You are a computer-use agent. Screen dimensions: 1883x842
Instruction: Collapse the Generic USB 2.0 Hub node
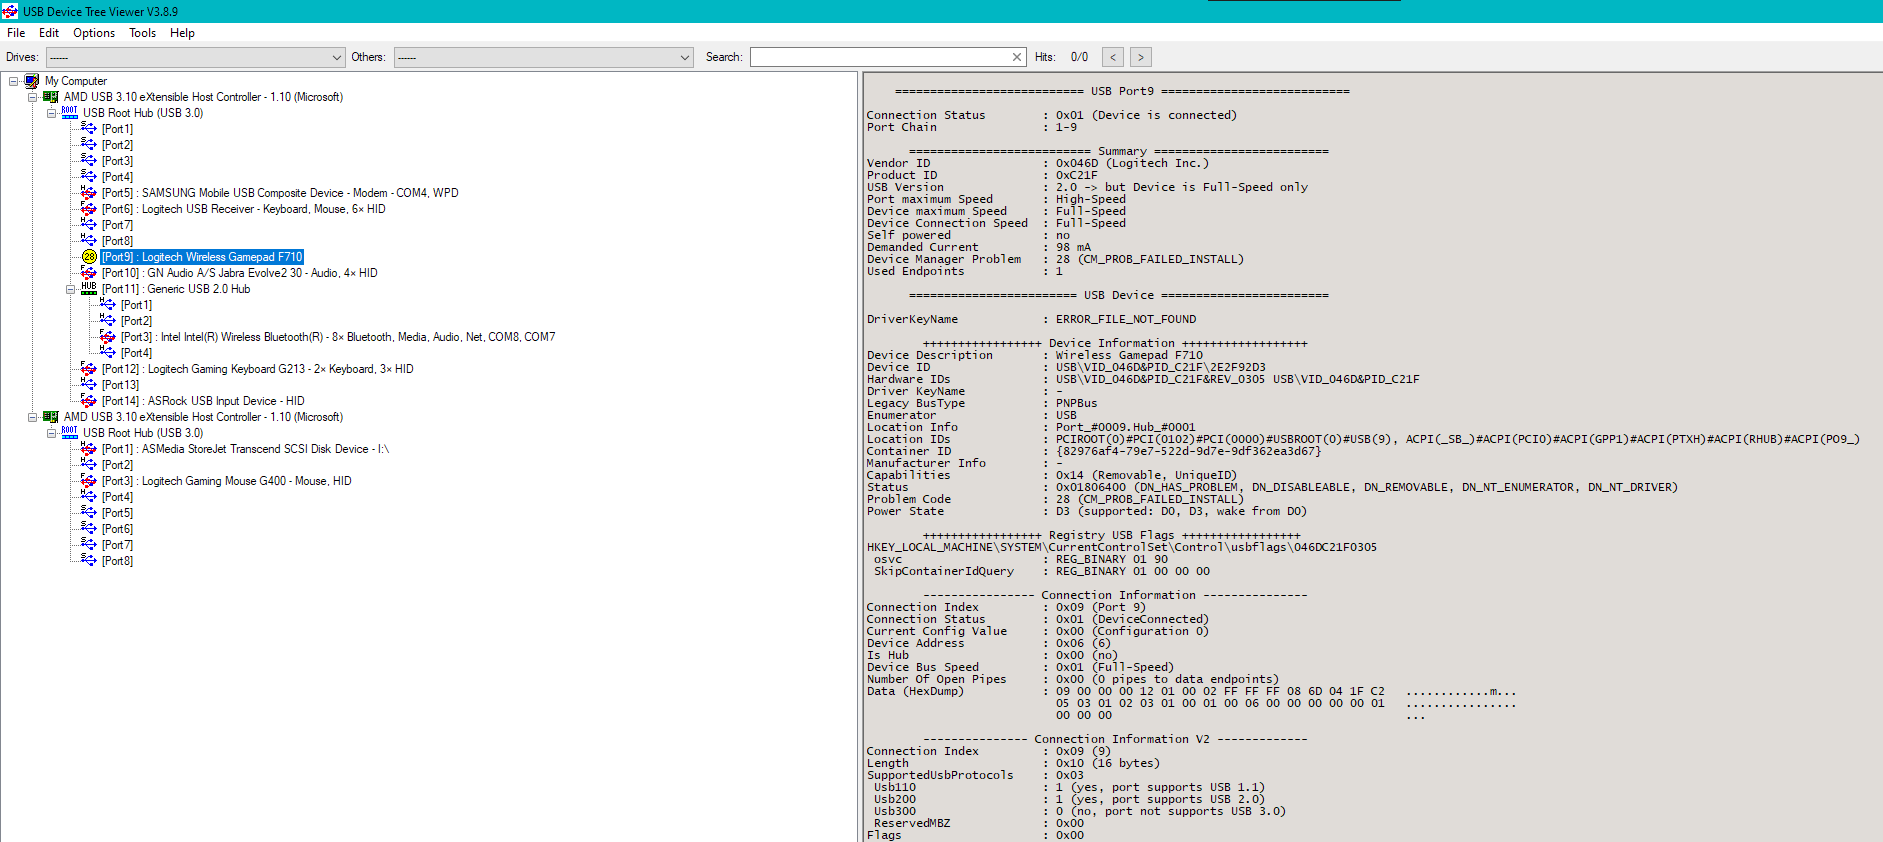(70, 289)
